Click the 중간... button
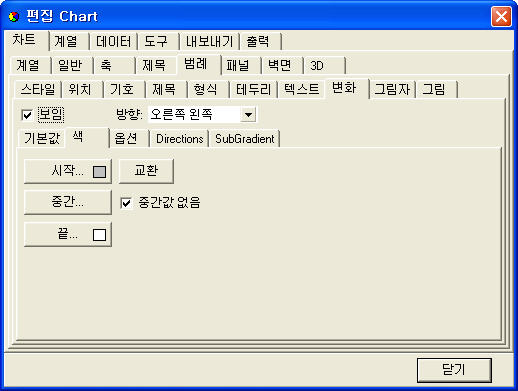Viewport: 518px width, 391px height. (x=68, y=202)
